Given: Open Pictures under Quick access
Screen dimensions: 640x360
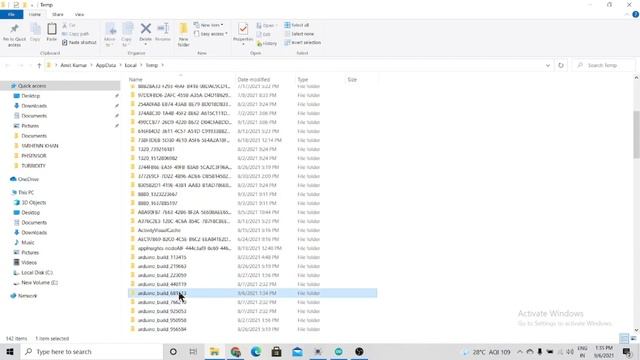Looking at the screenshot, I should (30, 126).
